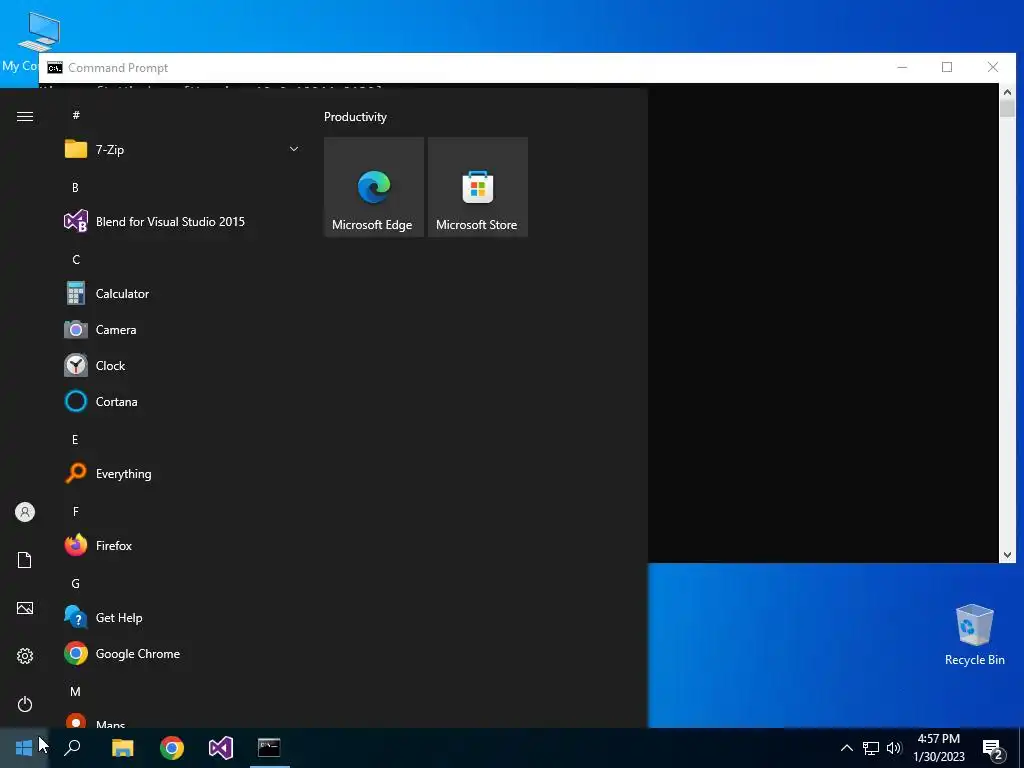Open the network status tray icon
The image size is (1024, 768).
pos(871,748)
